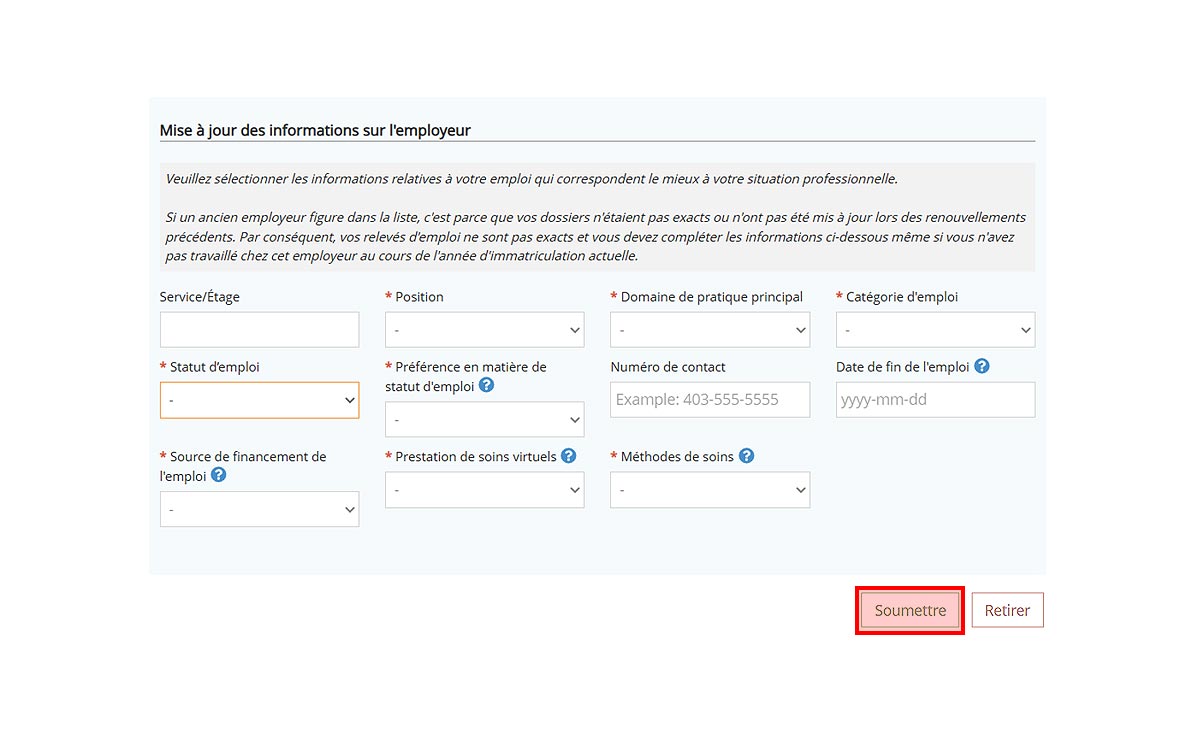Open the Position dropdown
Screen dimensions: 1200x736
484,330
